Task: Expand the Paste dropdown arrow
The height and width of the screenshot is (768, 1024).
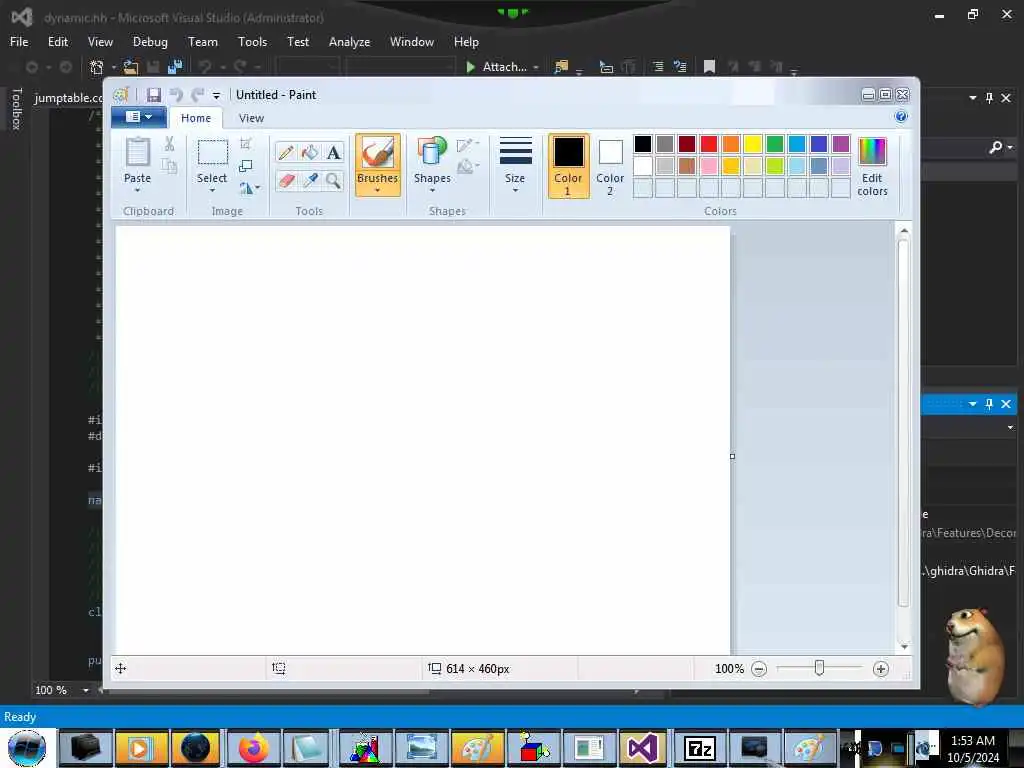Action: 137,191
